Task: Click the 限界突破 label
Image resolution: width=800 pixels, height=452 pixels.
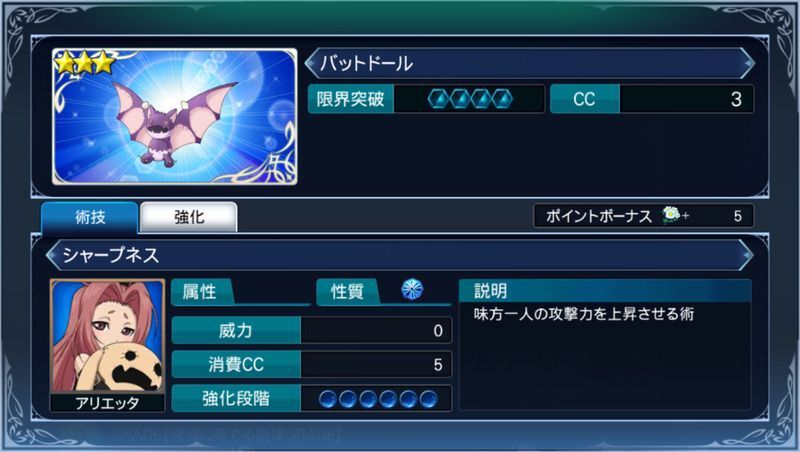Action: (x=351, y=99)
